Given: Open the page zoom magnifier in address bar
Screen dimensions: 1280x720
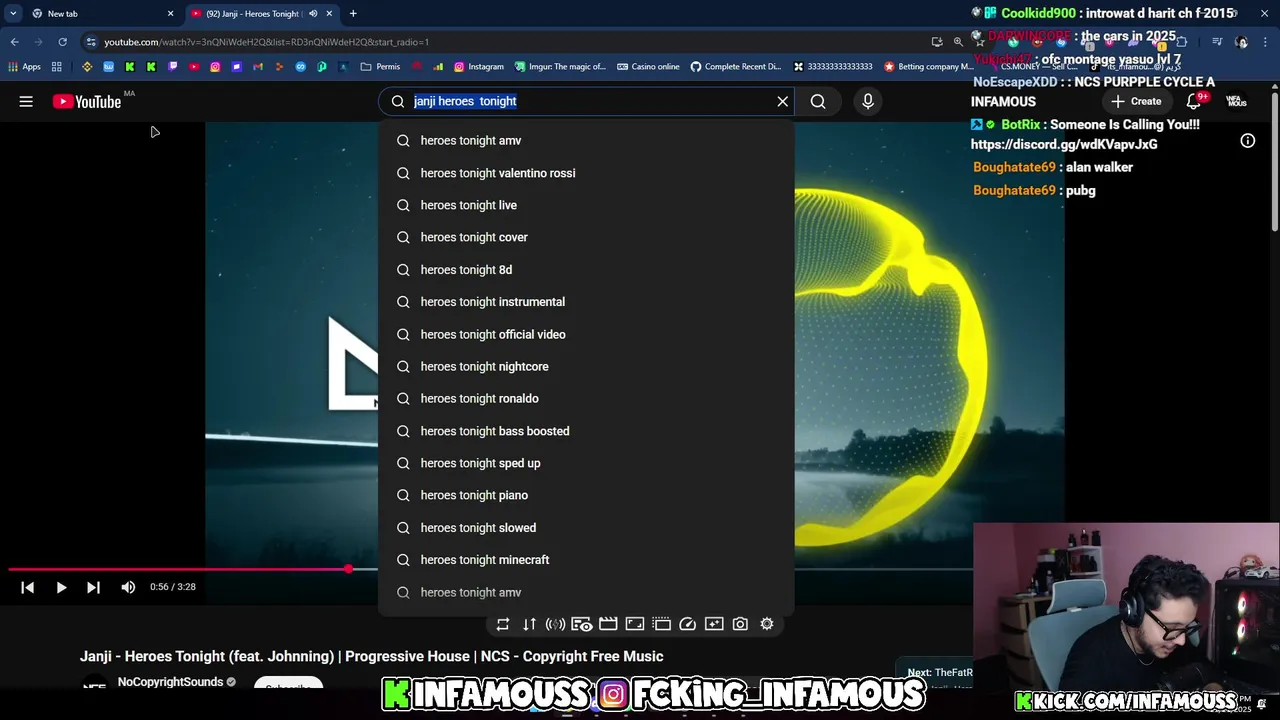Looking at the screenshot, I should point(958,42).
